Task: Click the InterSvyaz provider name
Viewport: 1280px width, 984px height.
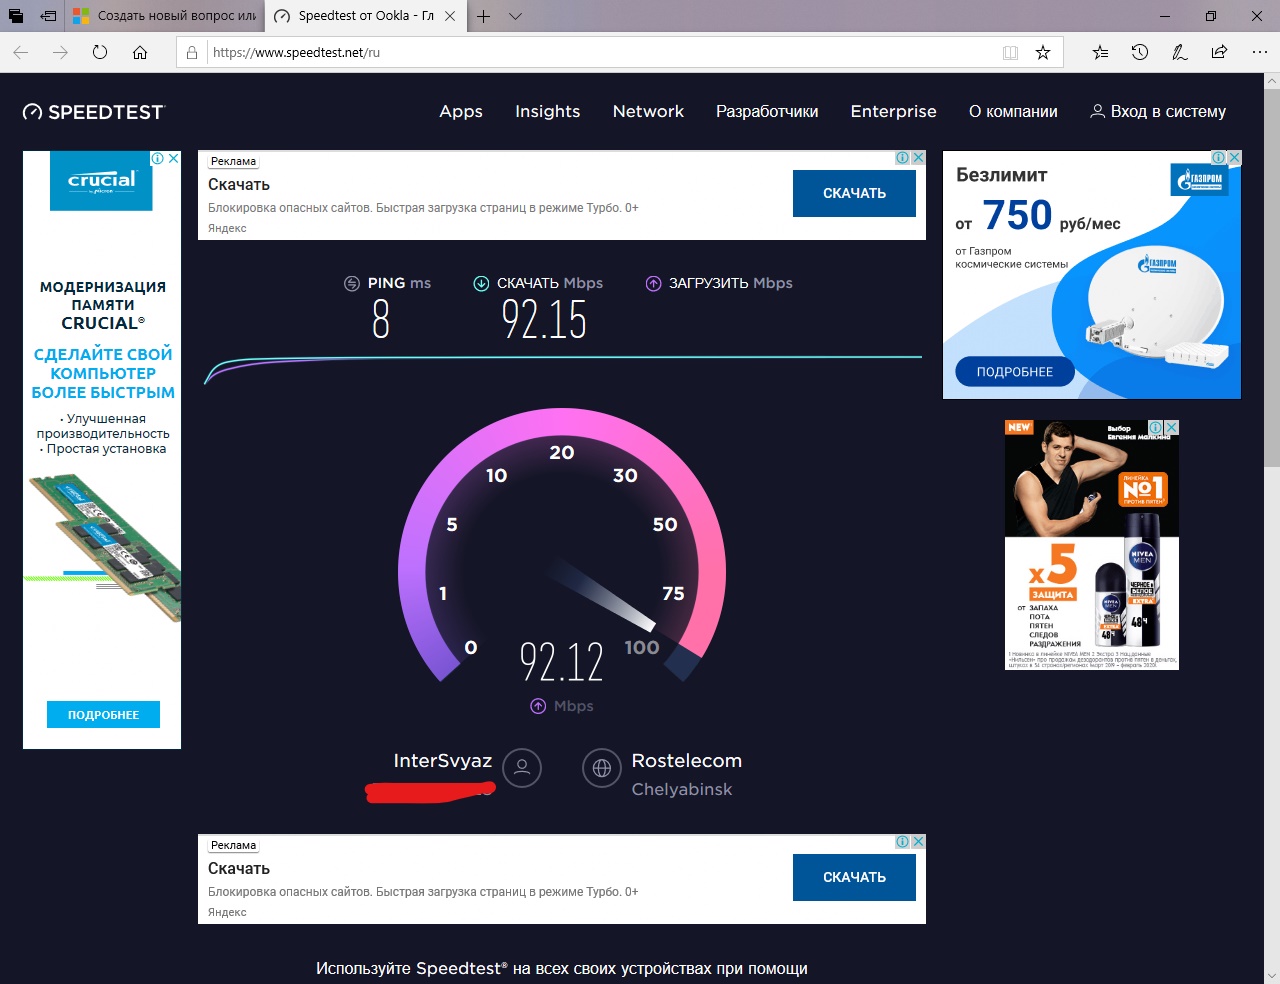Action: pos(443,761)
